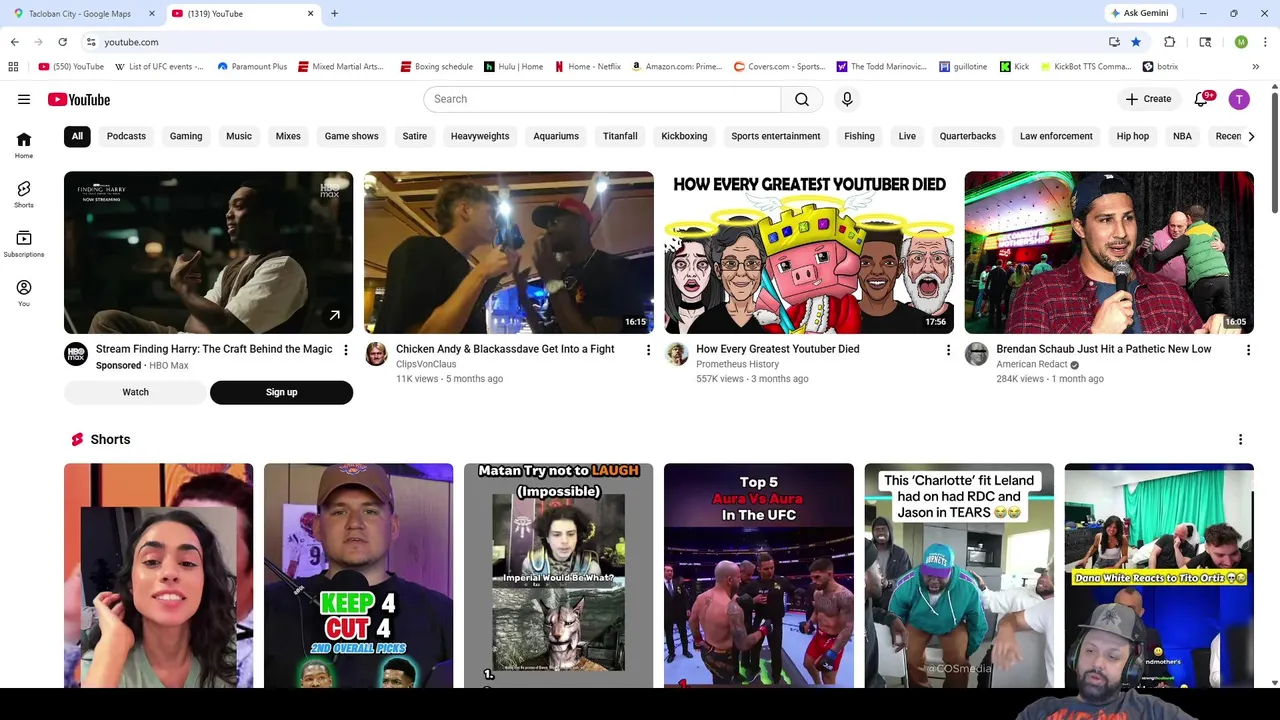
Task: Open options for Finding Harry ad
Action: [x=346, y=350]
